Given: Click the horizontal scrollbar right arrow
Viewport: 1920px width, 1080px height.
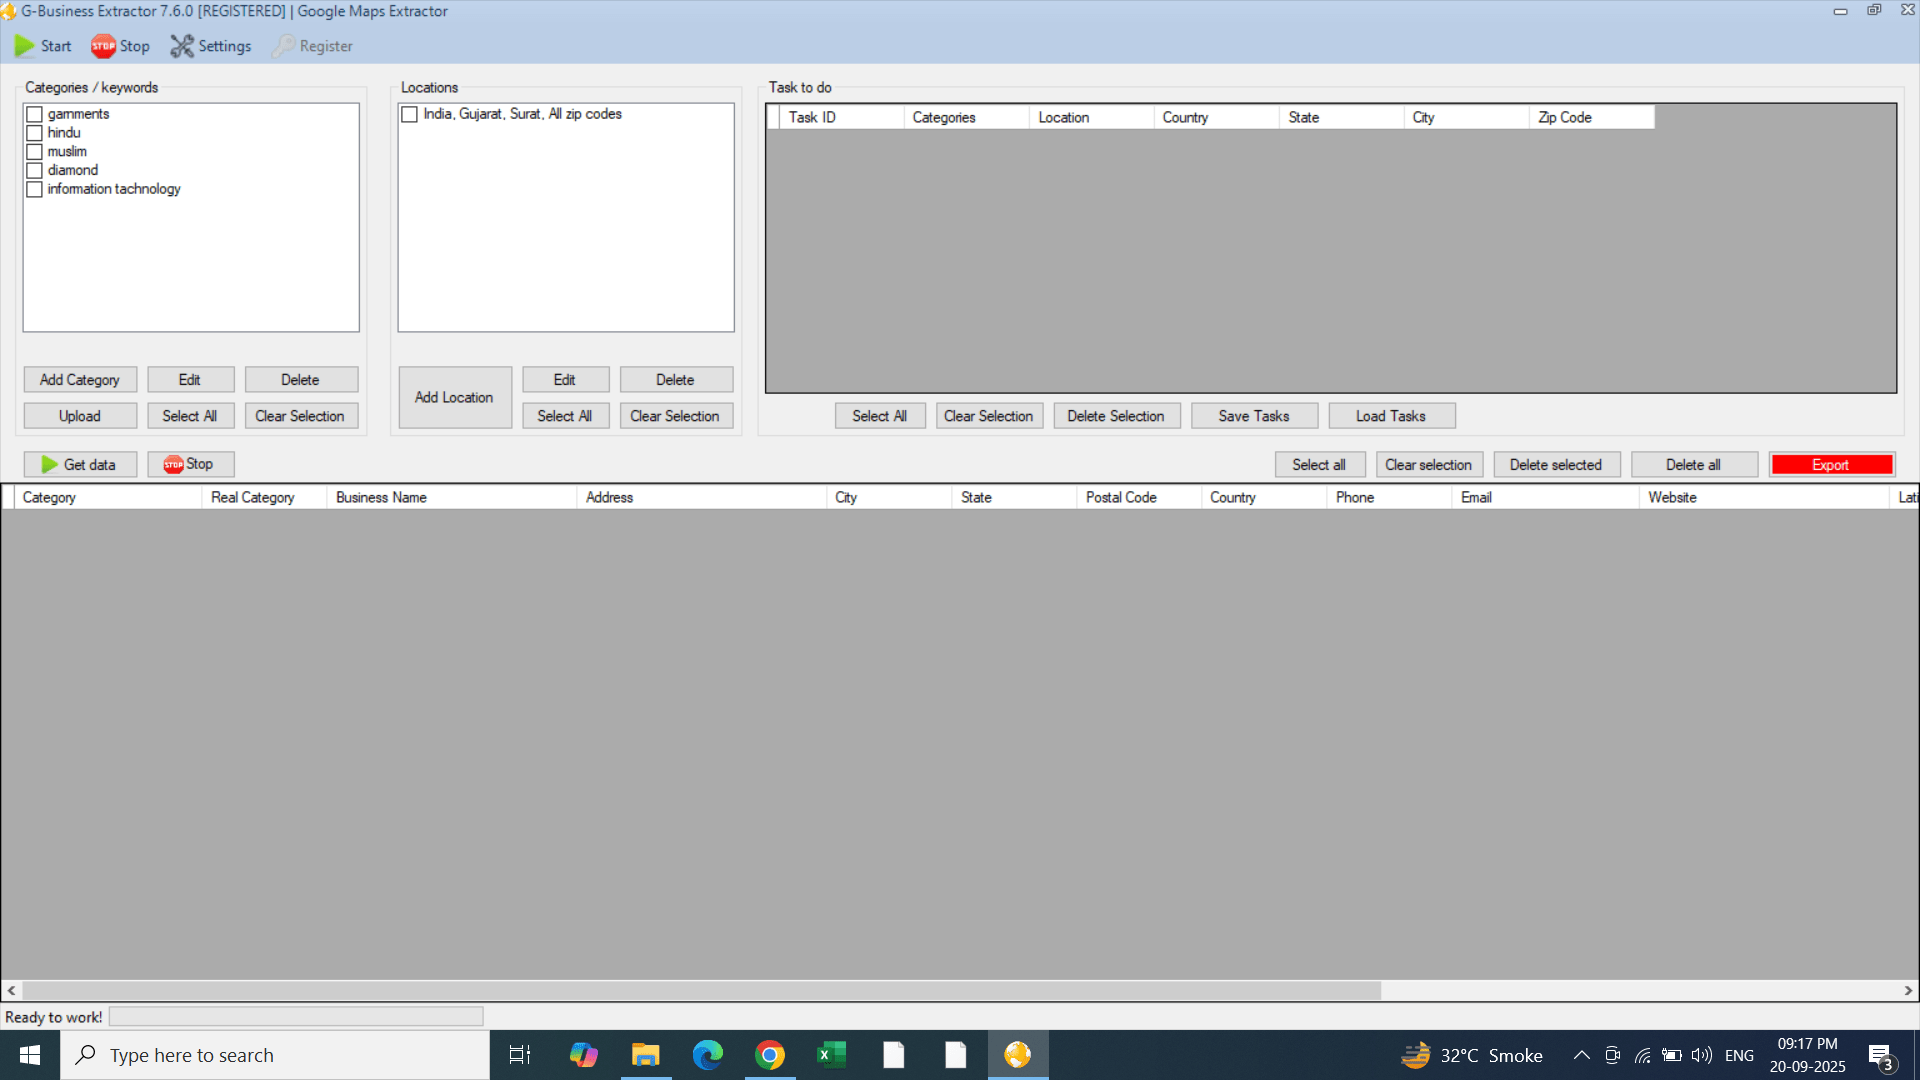Looking at the screenshot, I should click(x=1908, y=990).
